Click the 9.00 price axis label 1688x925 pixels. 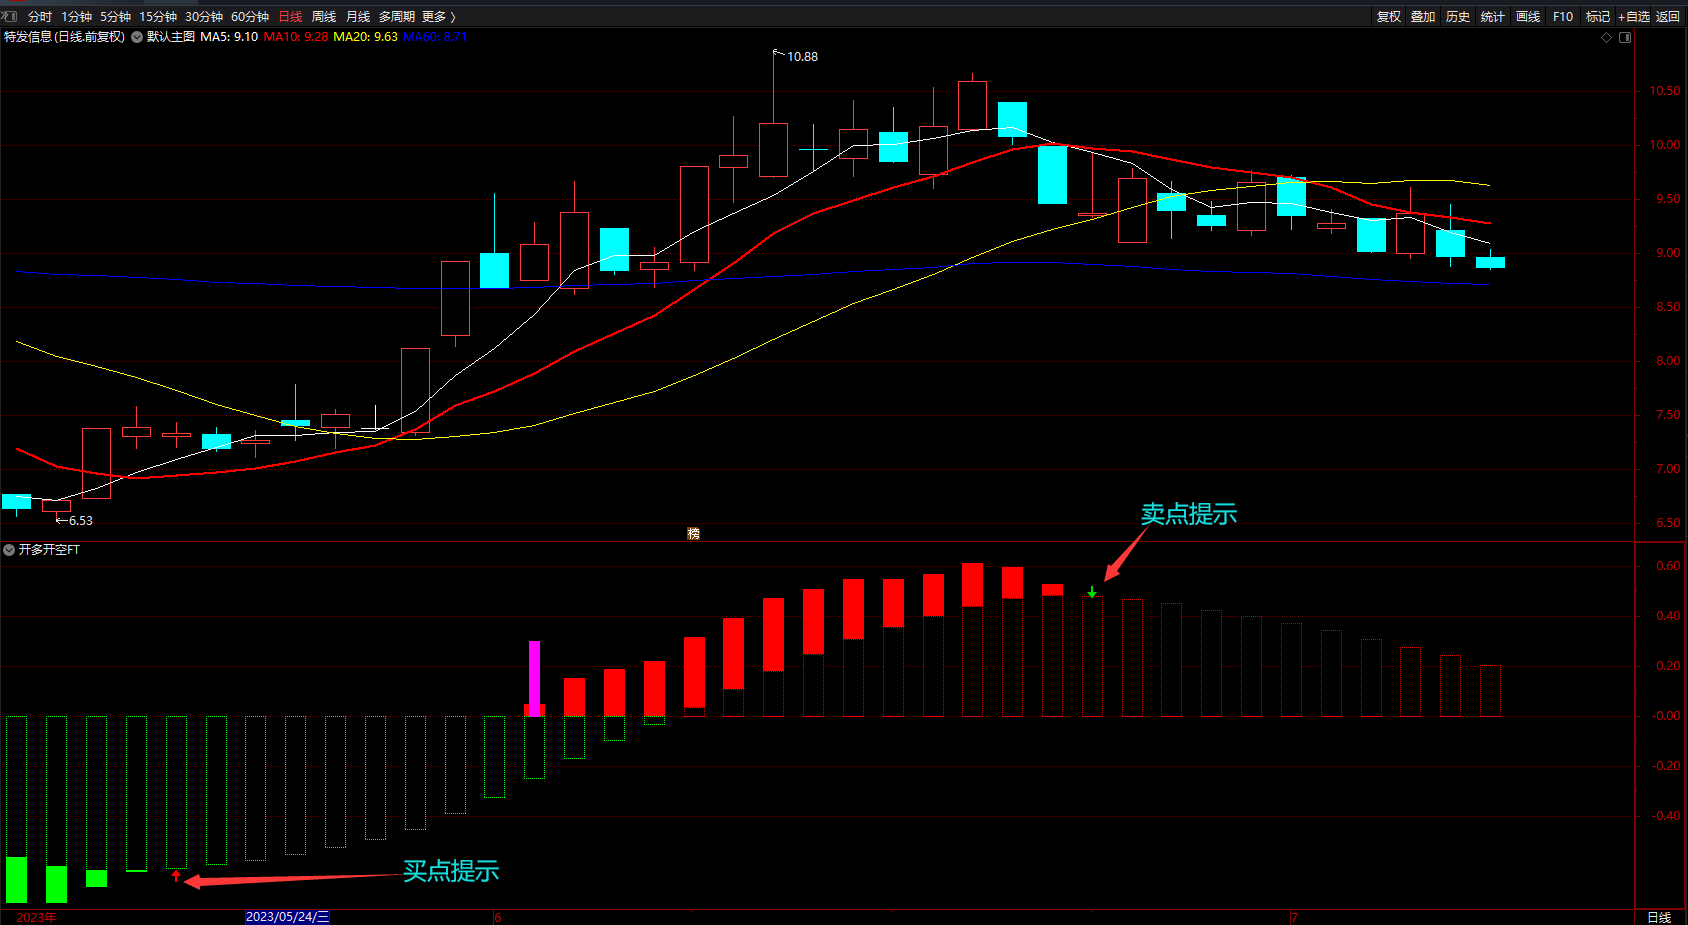[x=1668, y=253]
